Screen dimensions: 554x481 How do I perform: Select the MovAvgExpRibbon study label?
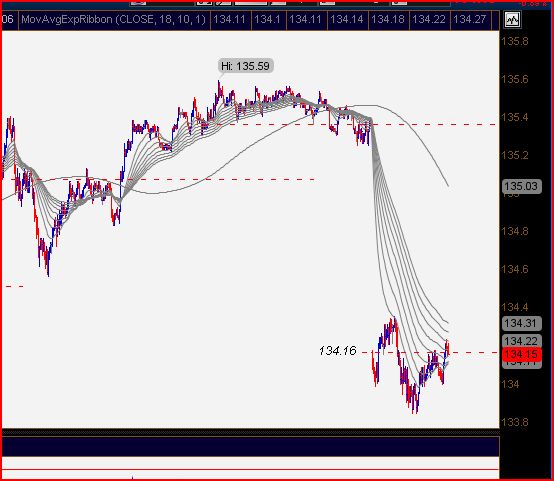pyautogui.click(x=113, y=19)
